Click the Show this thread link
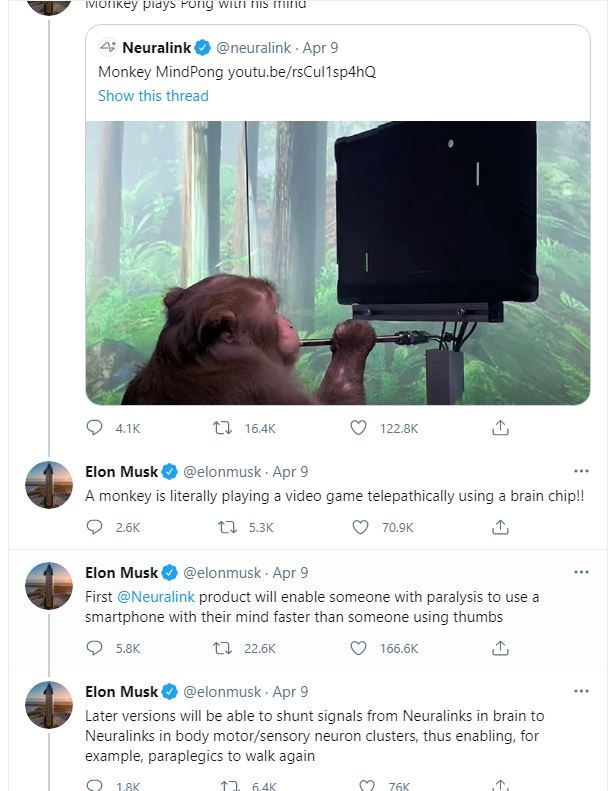 (153, 96)
